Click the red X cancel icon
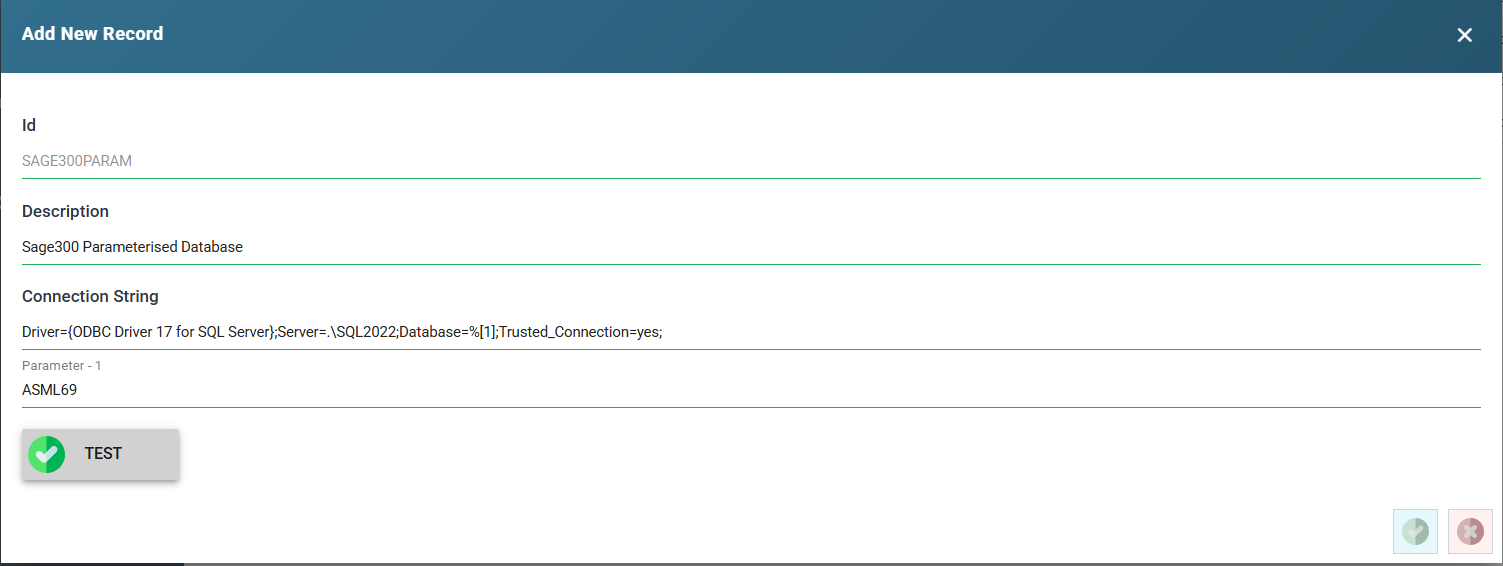This screenshot has height=566, width=1503. point(1470,531)
